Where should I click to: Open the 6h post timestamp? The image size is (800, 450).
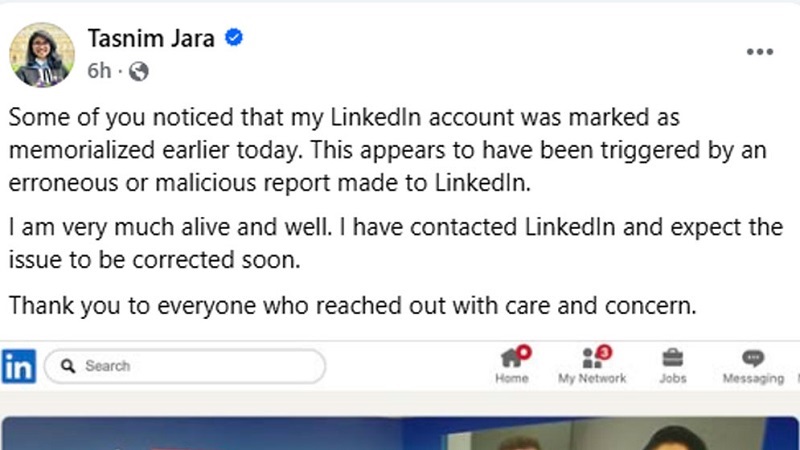click(98, 71)
